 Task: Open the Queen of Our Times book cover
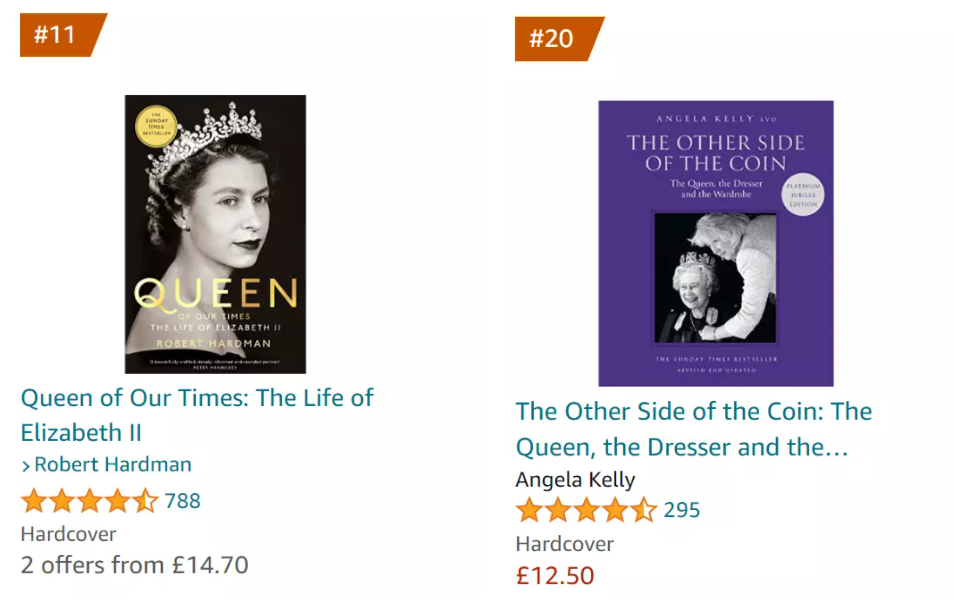pyautogui.click(x=215, y=235)
